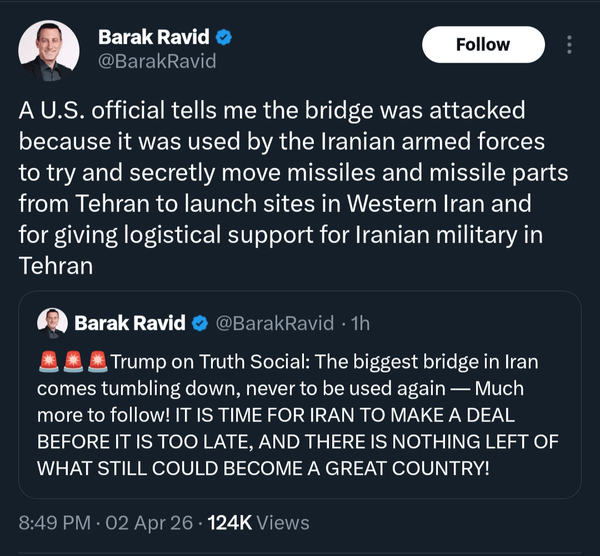The image size is (600, 556).
Task: Follow Barak Ravid
Action: tap(483, 45)
